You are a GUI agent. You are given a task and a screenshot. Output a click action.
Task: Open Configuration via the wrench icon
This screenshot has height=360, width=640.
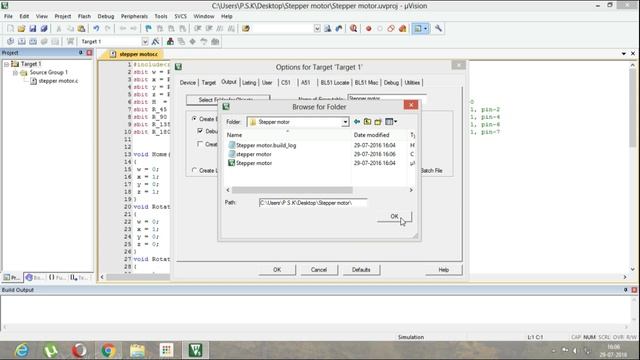[x=438, y=29]
